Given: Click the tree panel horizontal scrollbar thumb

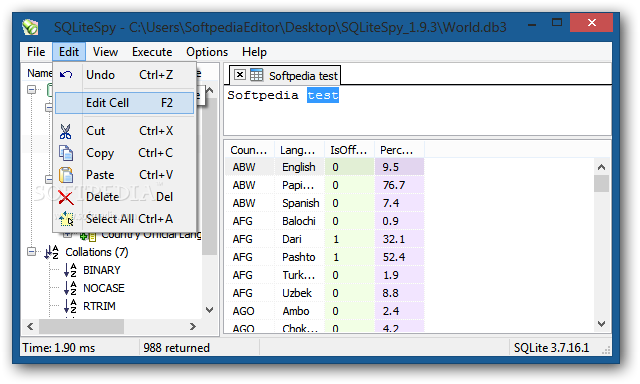Looking at the screenshot, I should pyautogui.click(x=82, y=326).
